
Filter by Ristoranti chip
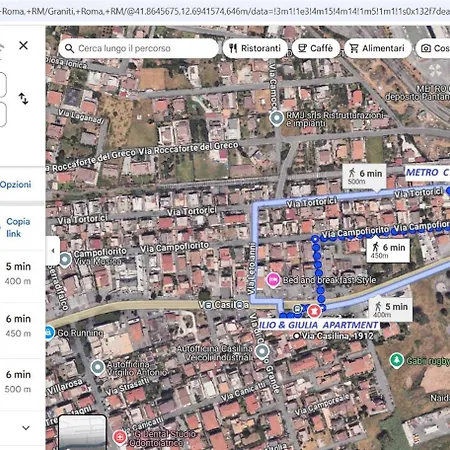coord(255,48)
